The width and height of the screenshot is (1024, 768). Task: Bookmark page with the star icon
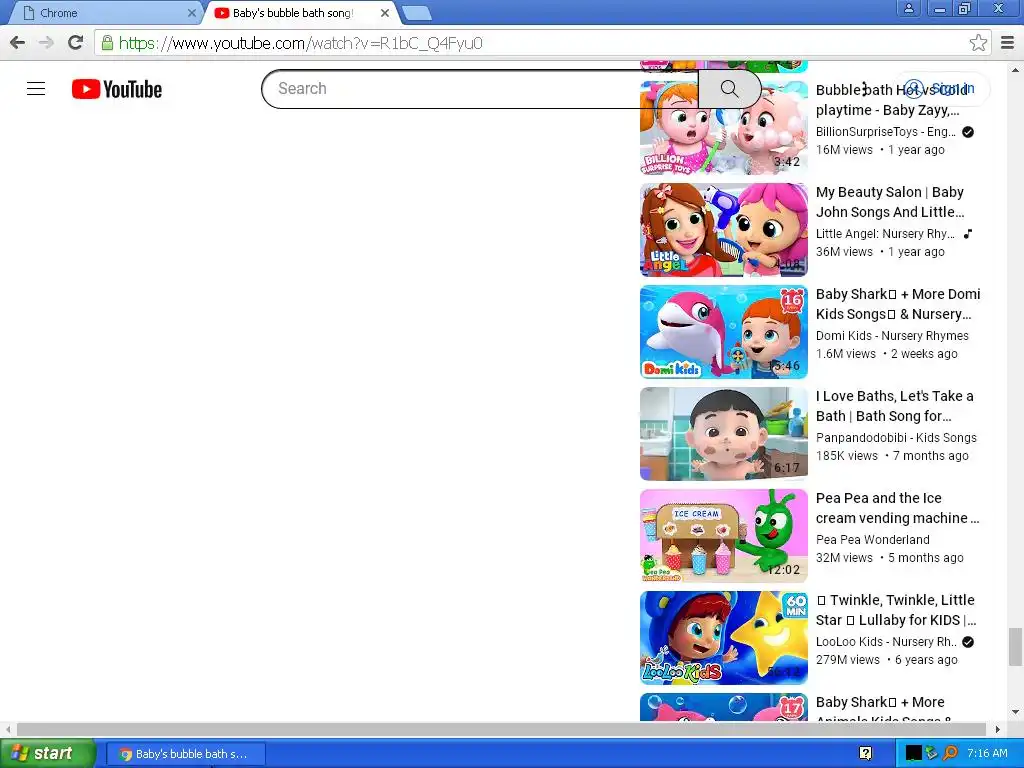978,43
